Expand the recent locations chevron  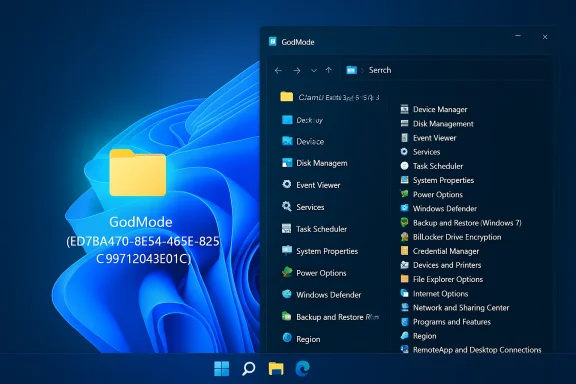314,70
